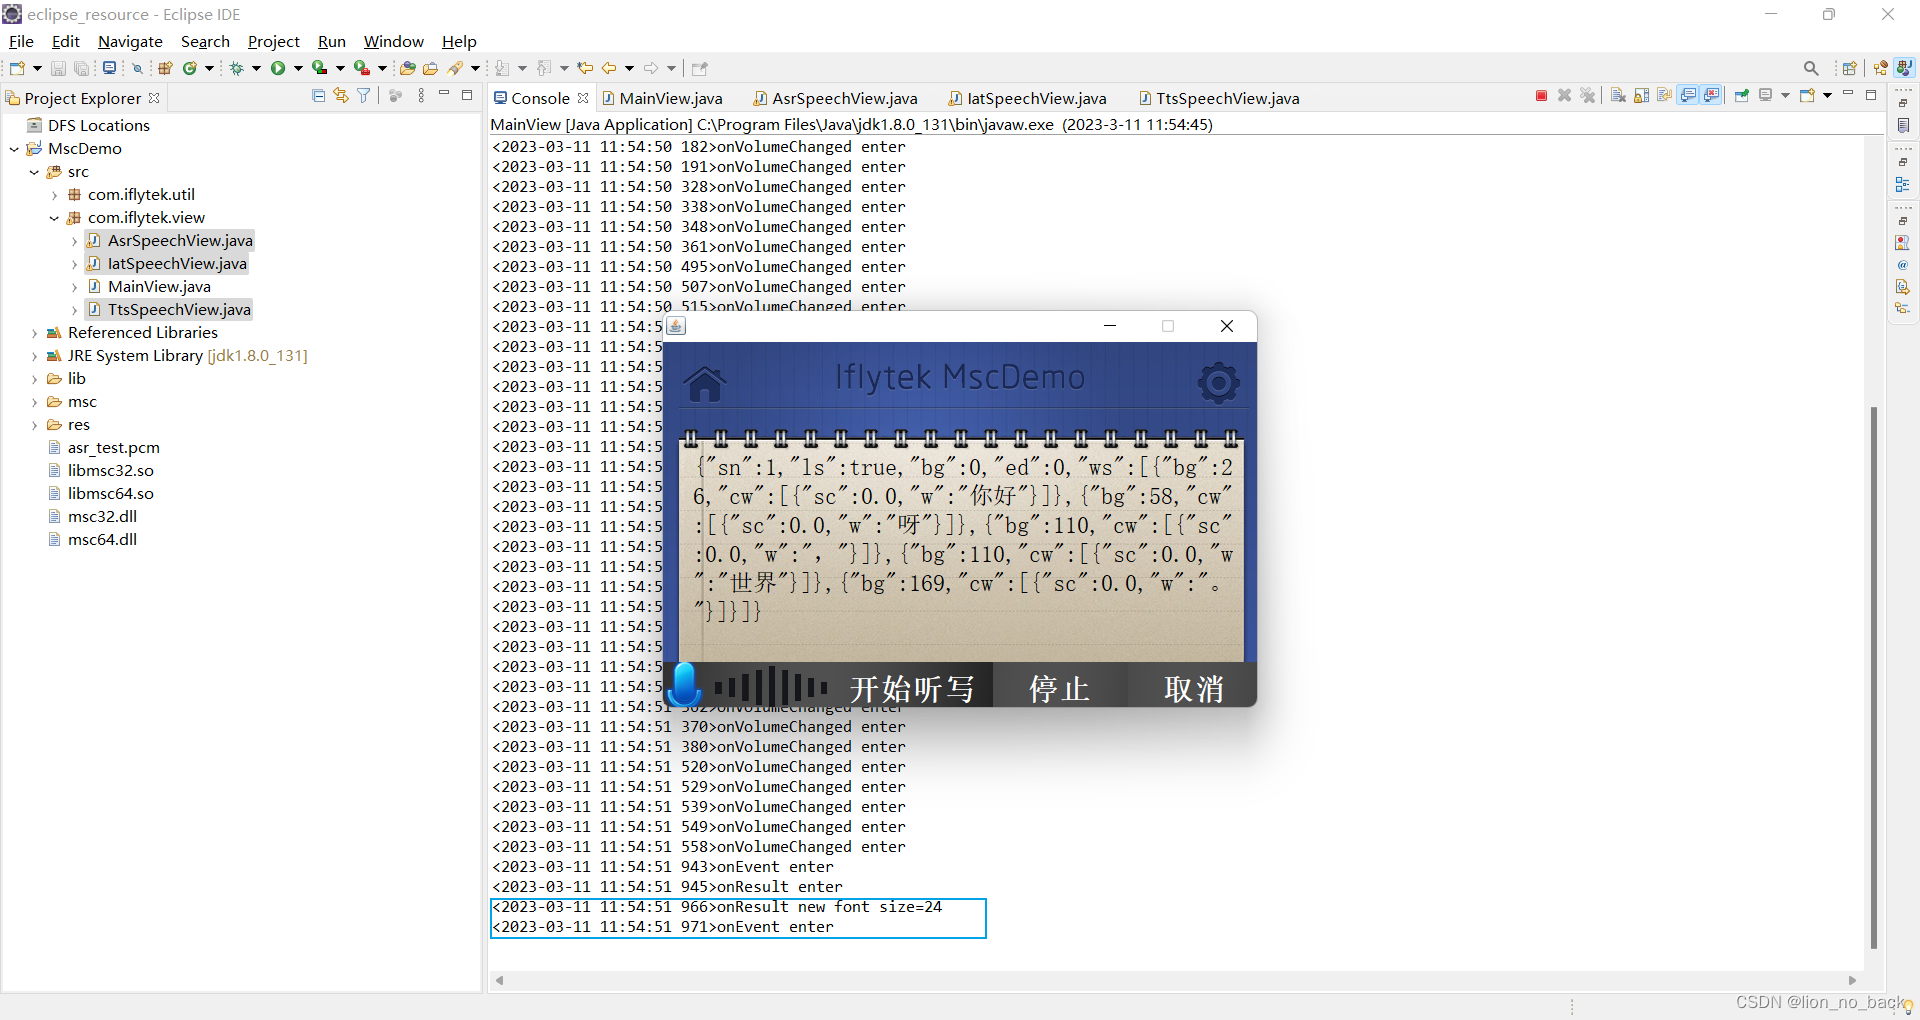Open a Terminal from the toolbar
Screen dimensions: 1920x1020
[109, 68]
